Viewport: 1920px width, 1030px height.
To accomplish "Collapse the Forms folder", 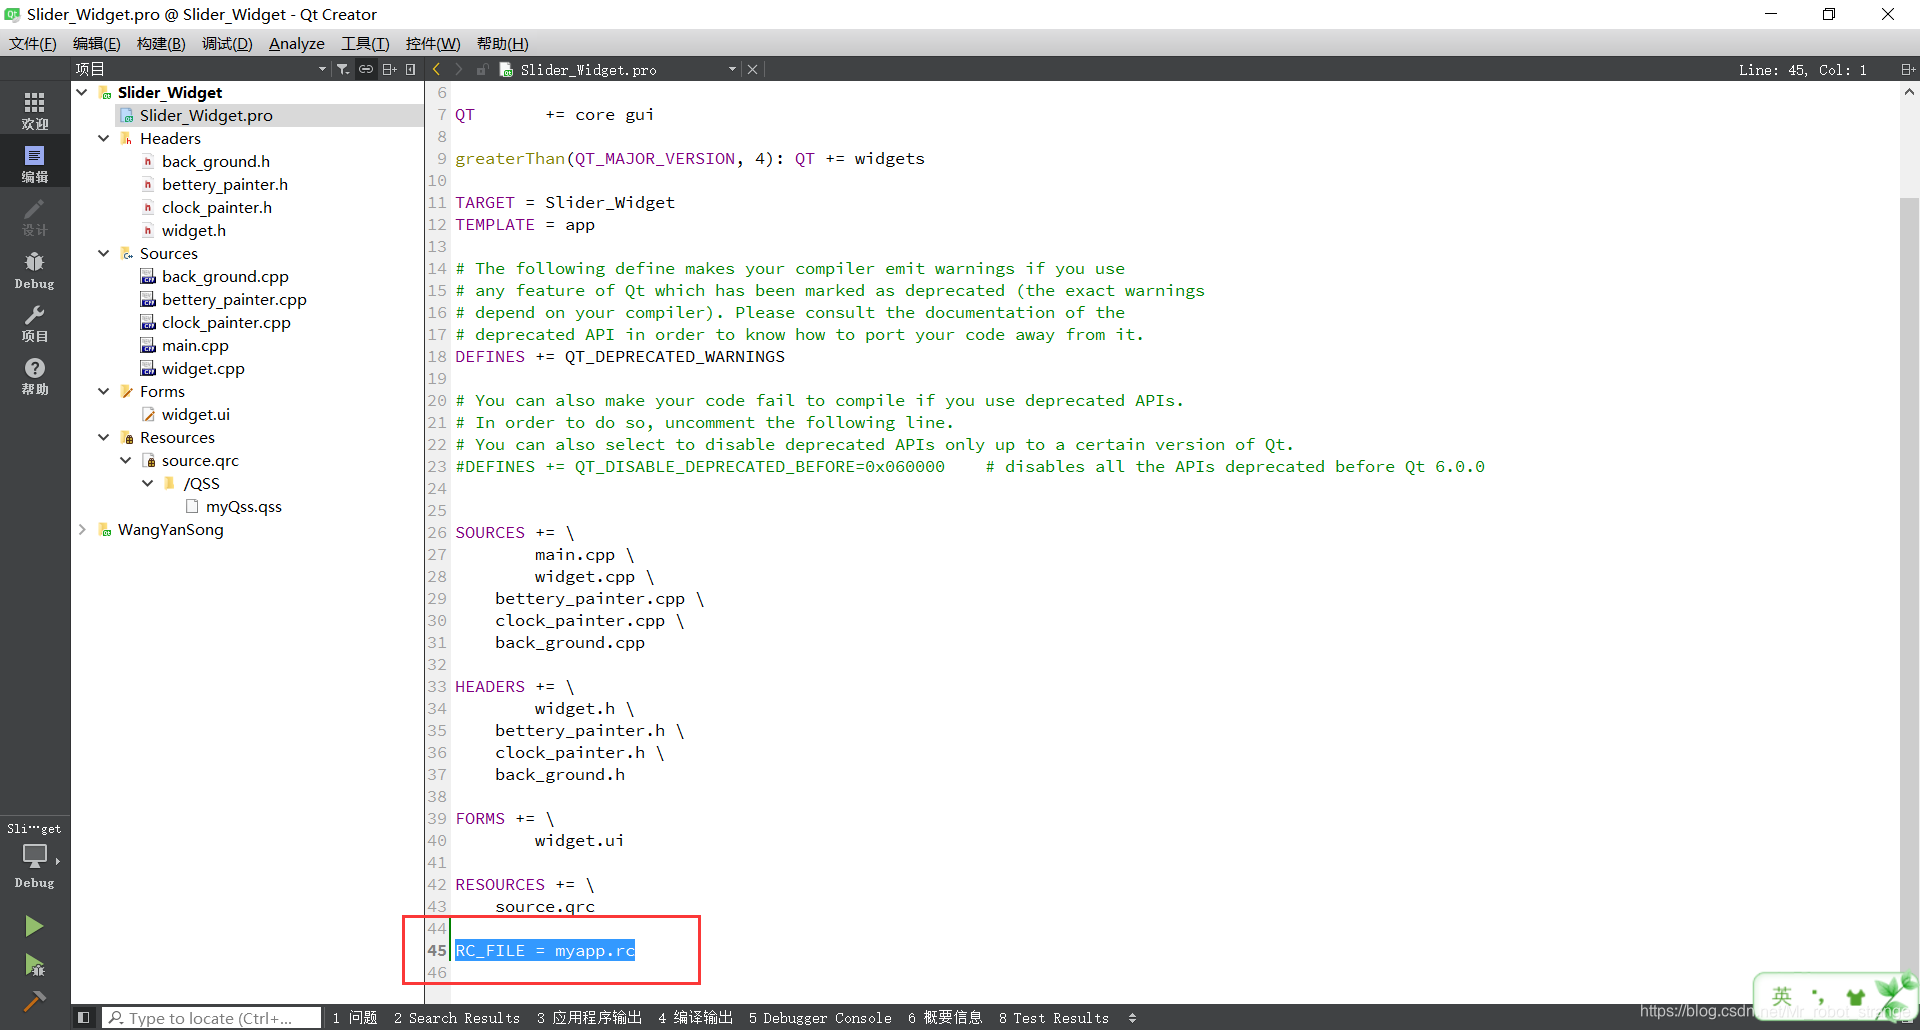I will (103, 391).
